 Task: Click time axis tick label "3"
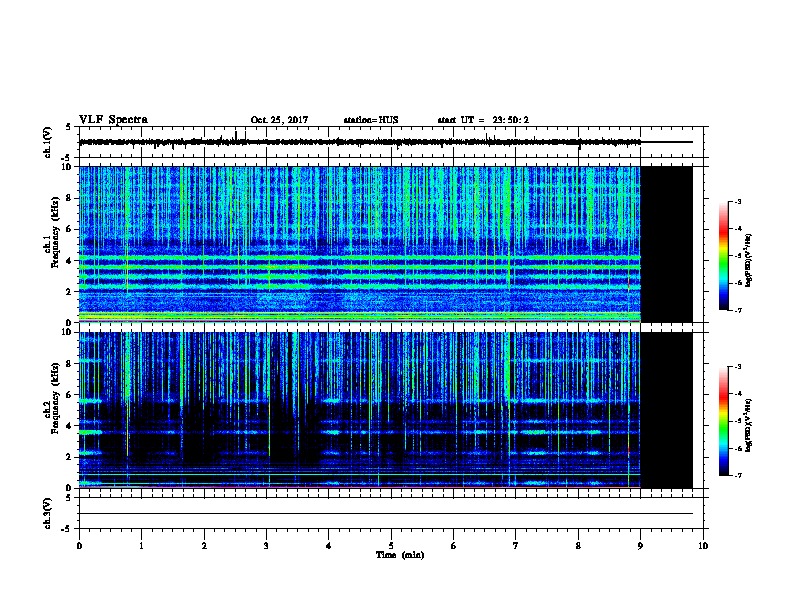[x=266, y=546]
